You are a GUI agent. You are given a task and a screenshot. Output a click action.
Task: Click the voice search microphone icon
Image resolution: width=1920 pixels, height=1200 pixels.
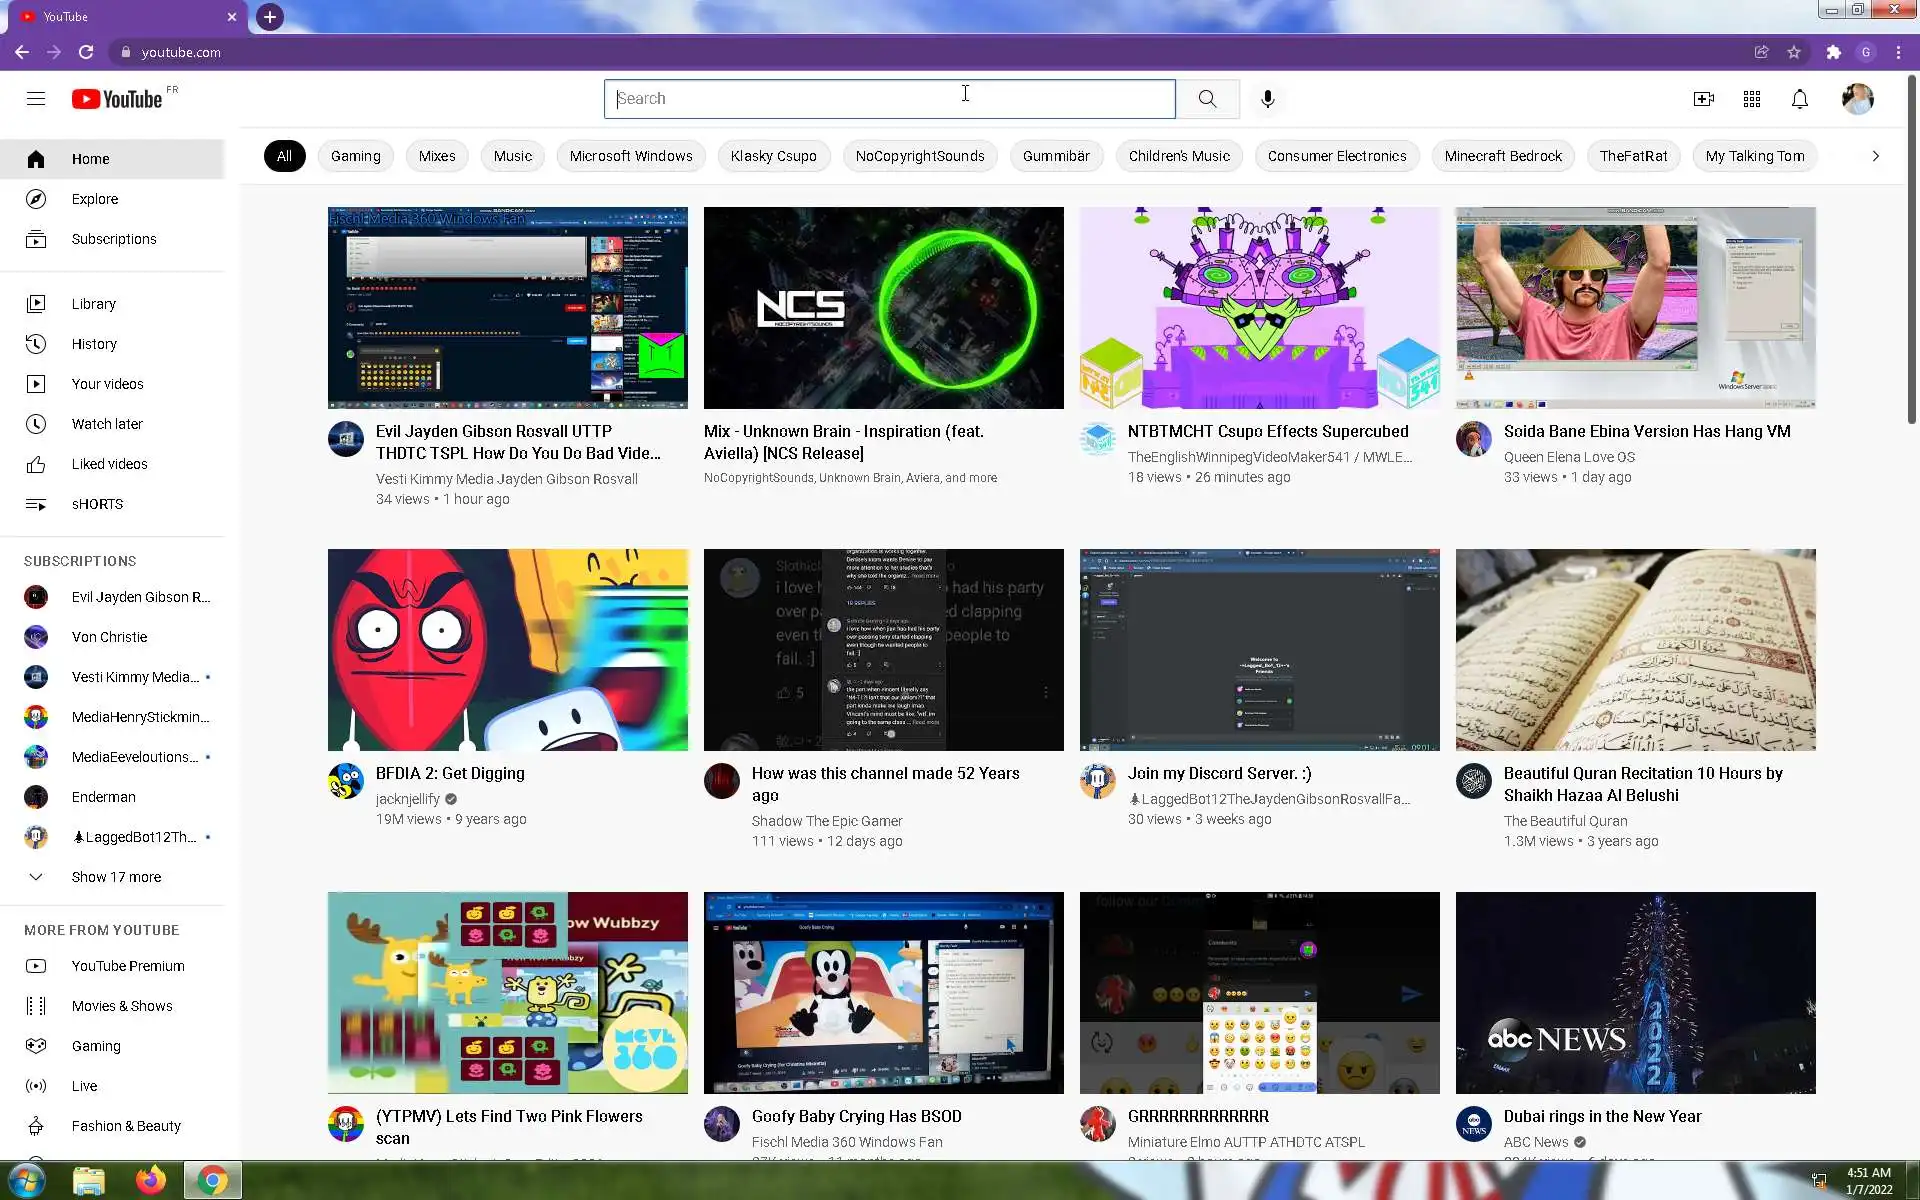coord(1267,99)
